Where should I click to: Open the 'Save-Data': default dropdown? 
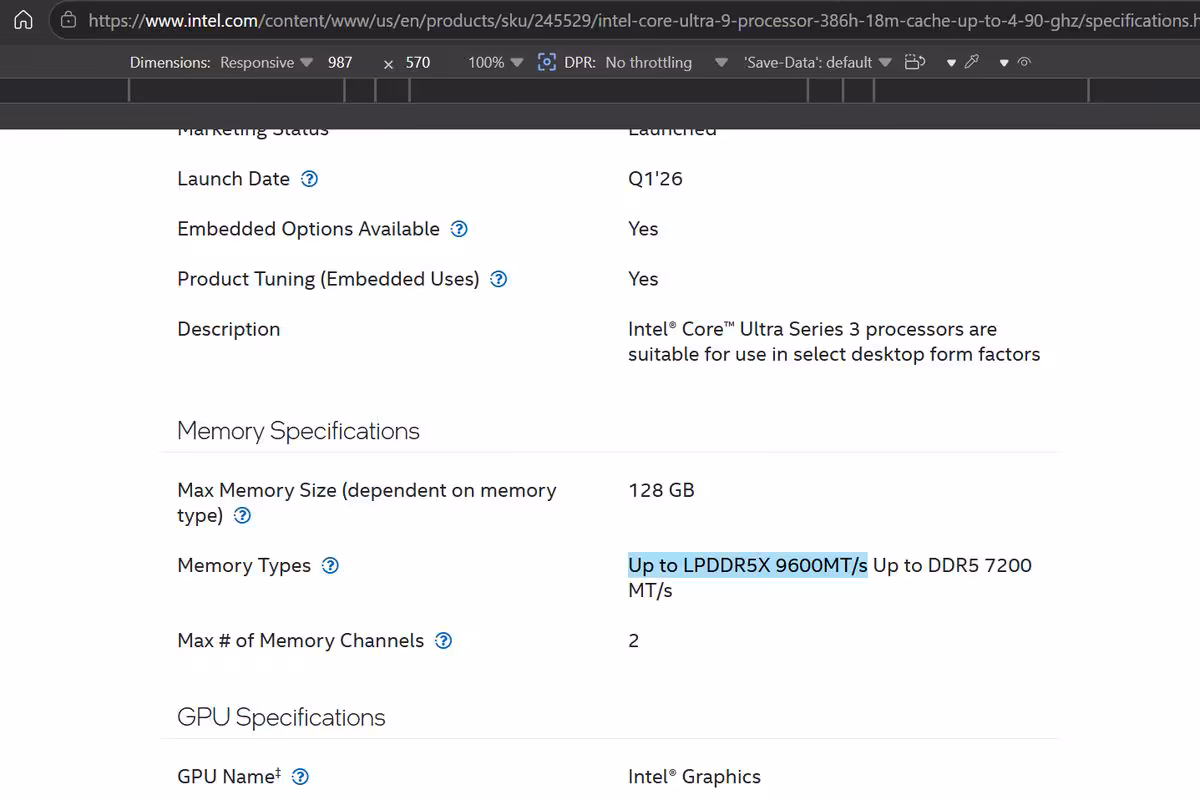coord(817,62)
